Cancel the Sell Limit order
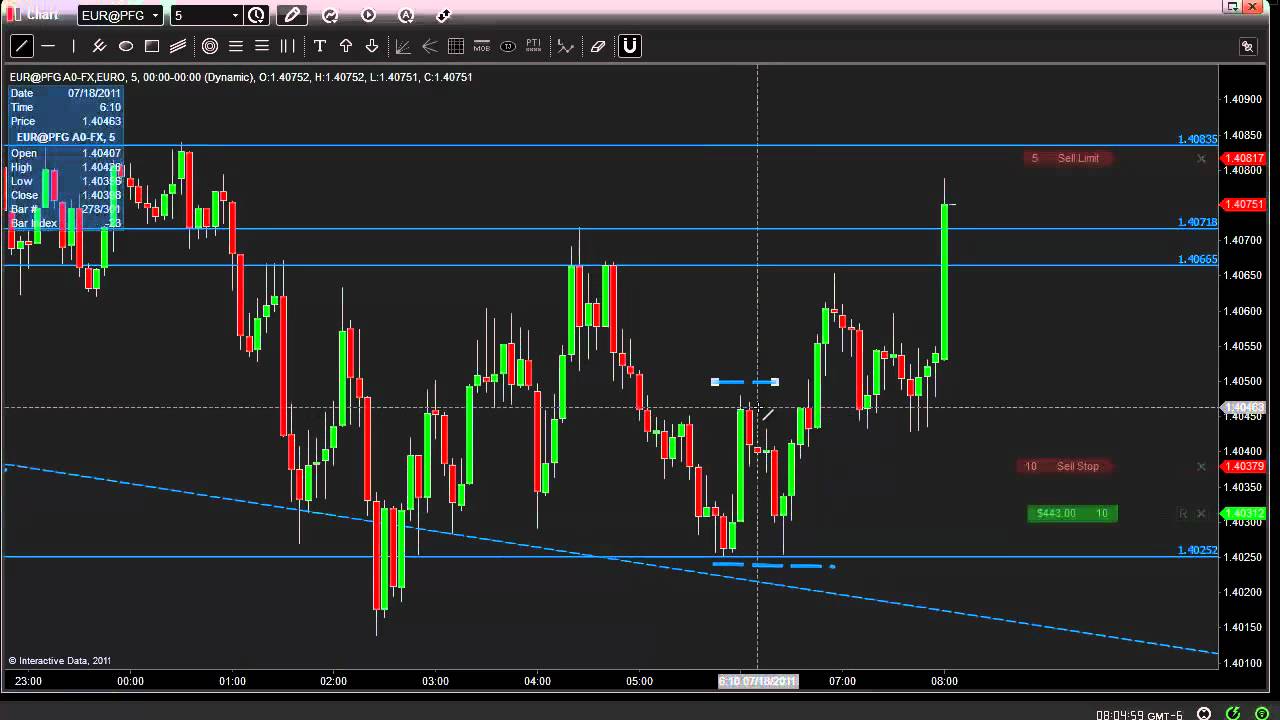This screenshot has height=720, width=1280. coord(1201,158)
